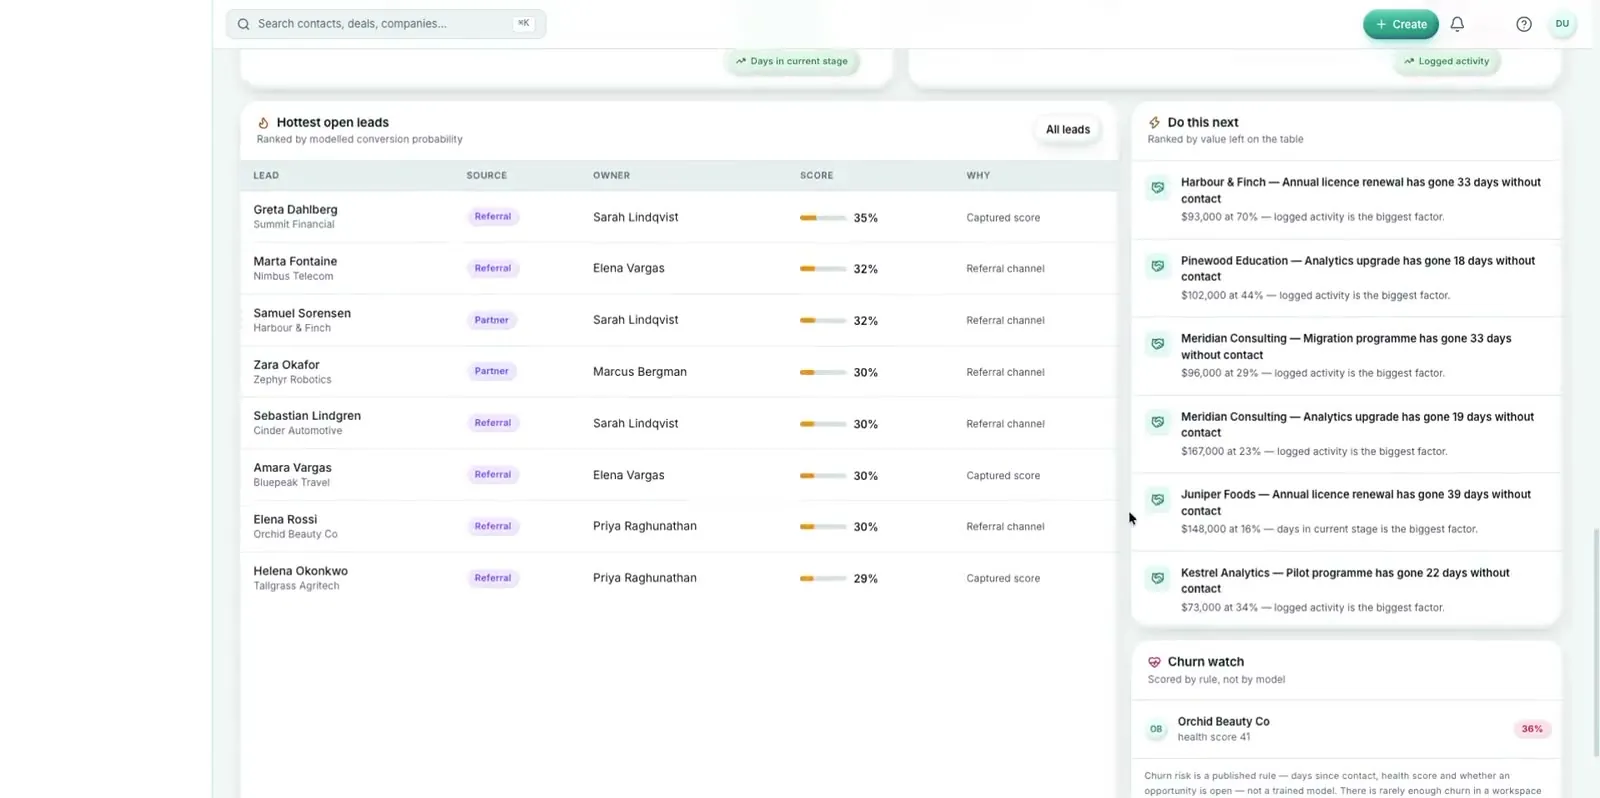
Task: Click the Harbour & Finch renewal task icon
Action: click(x=1158, y=187)
